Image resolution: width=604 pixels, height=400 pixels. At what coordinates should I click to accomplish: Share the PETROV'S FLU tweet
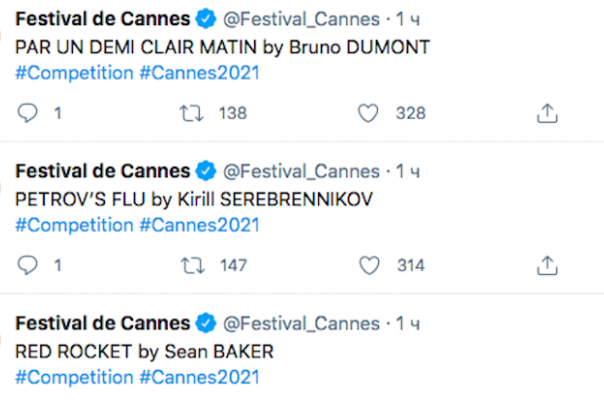[x=547, y=266]
